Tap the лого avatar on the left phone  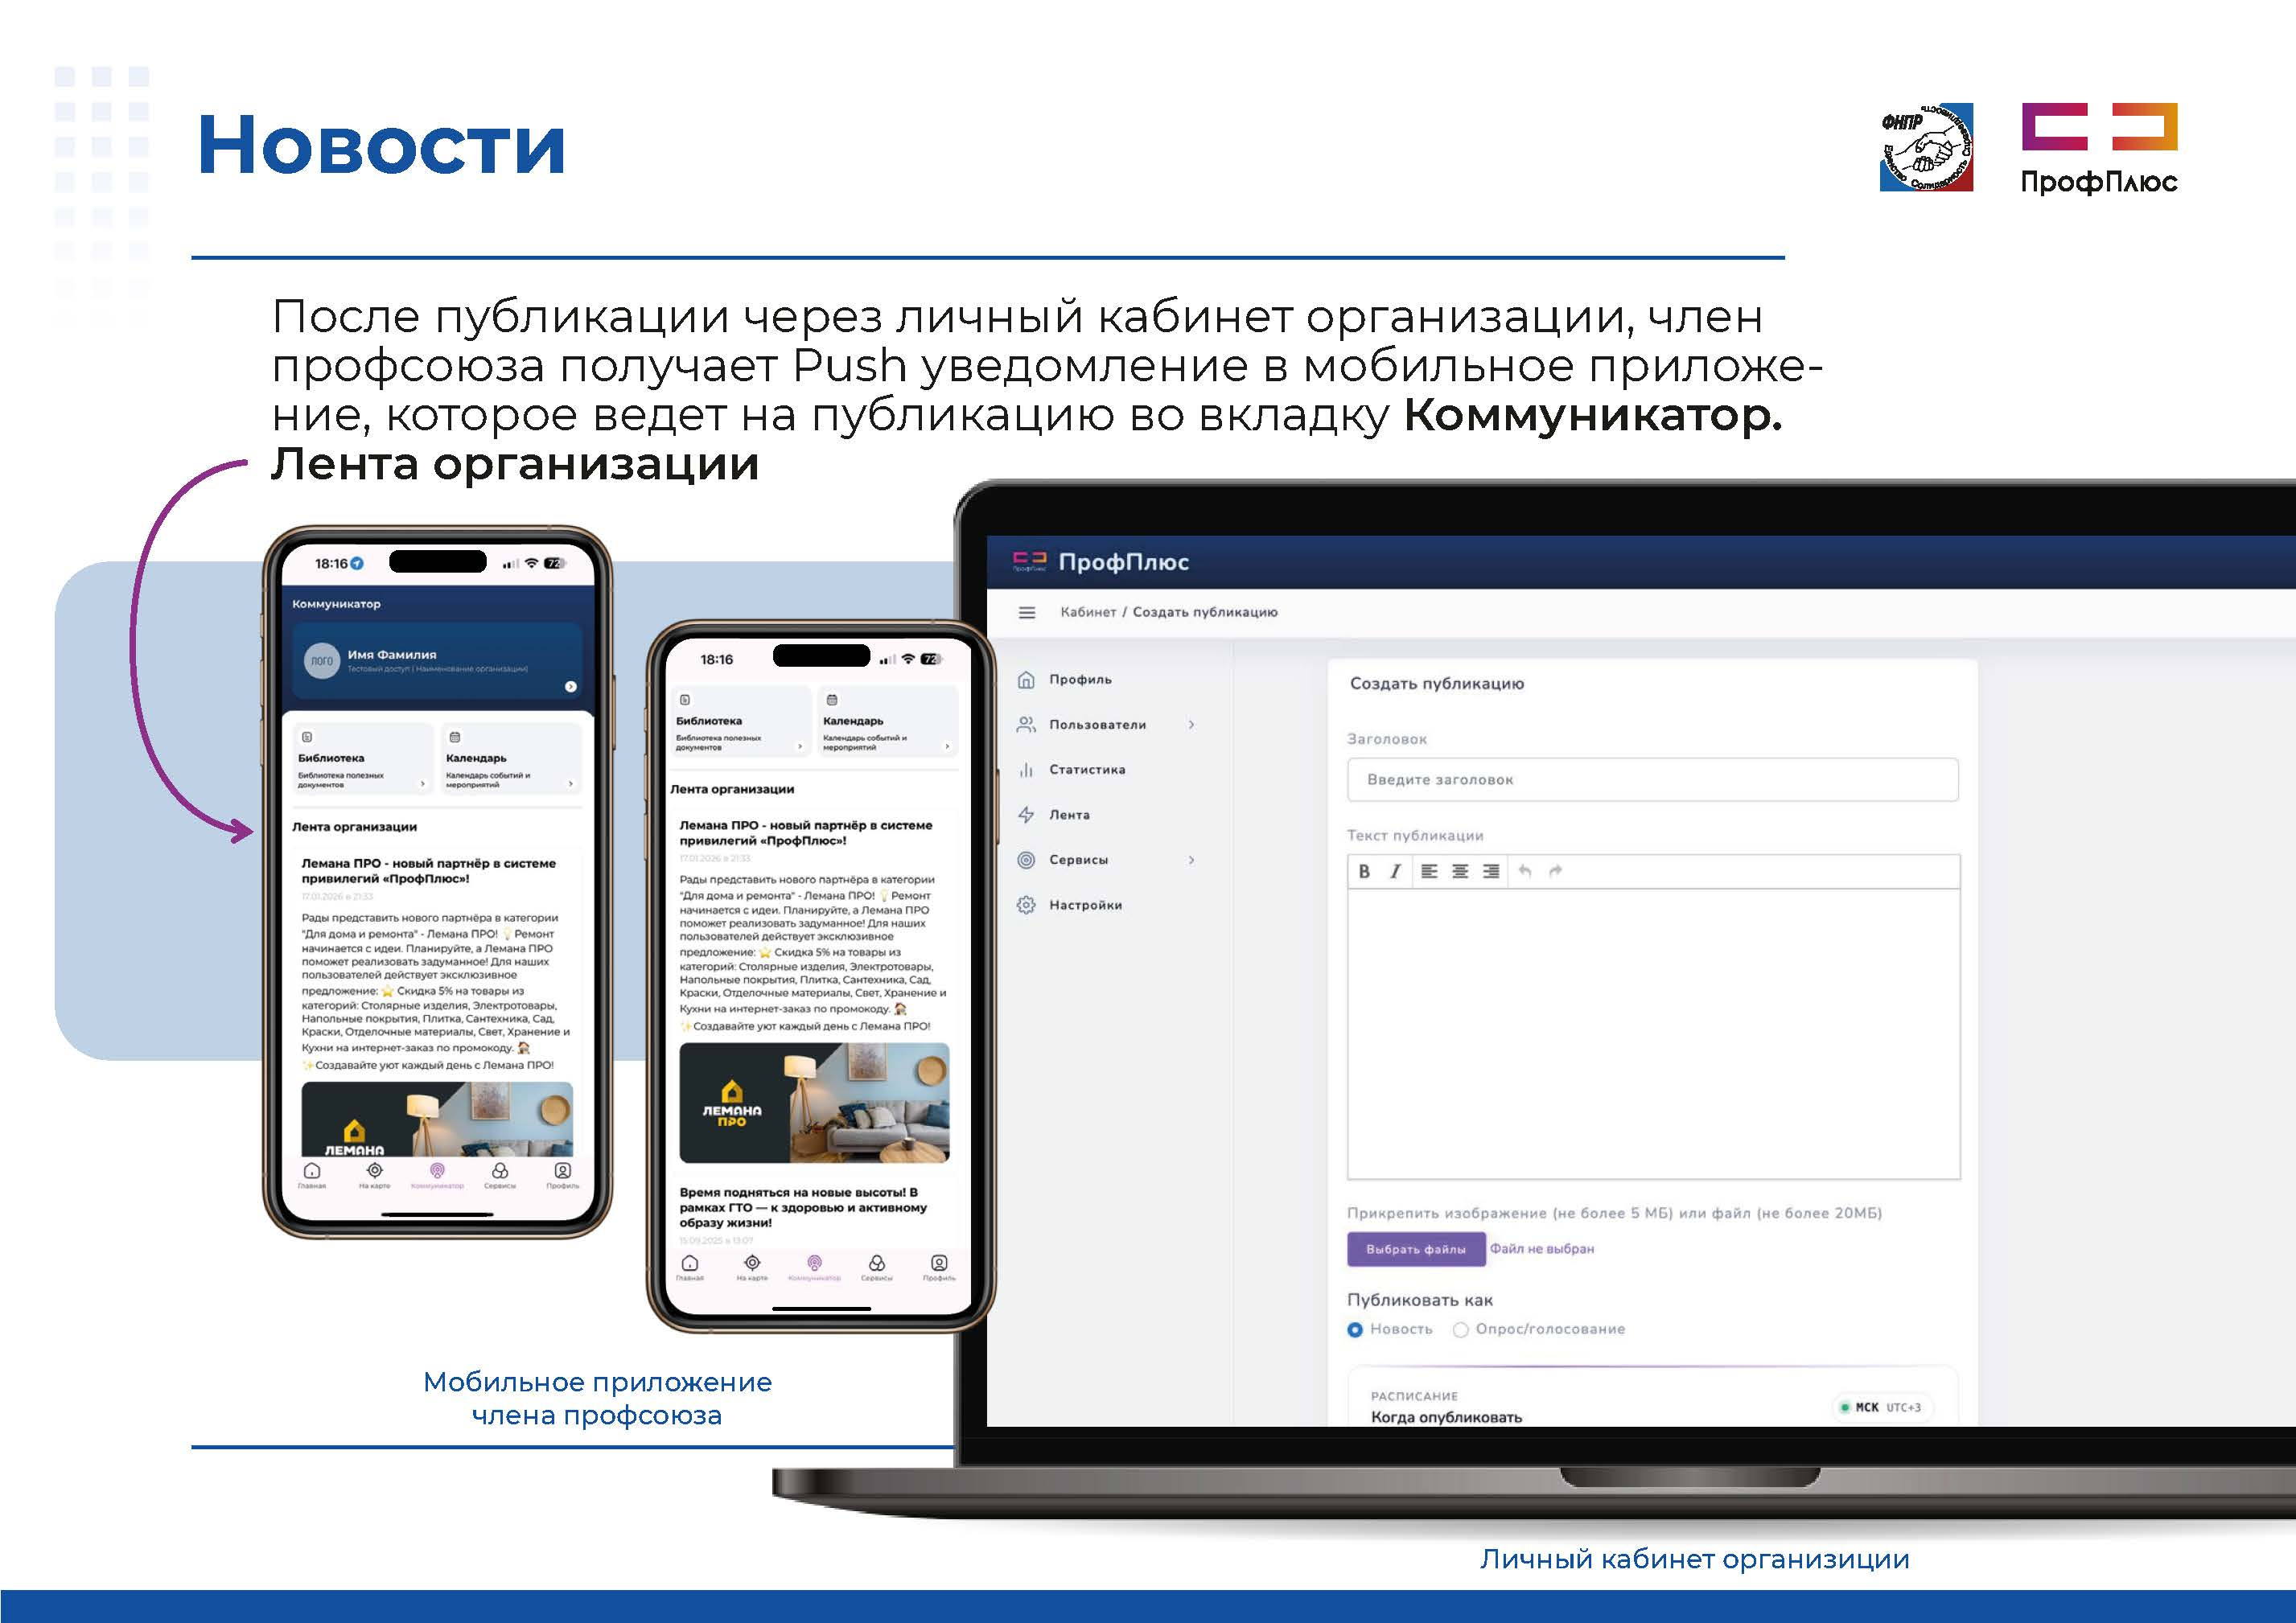click(322, 661)
